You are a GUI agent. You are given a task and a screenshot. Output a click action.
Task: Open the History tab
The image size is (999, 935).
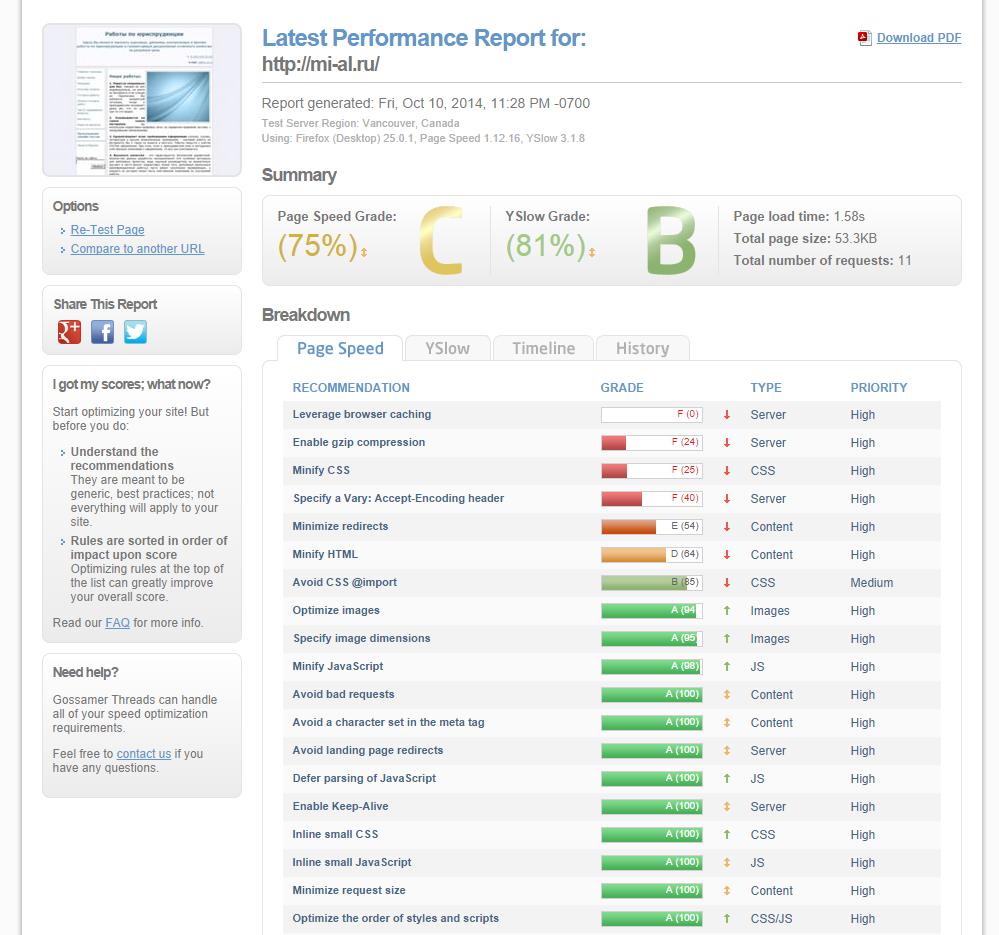642,348
